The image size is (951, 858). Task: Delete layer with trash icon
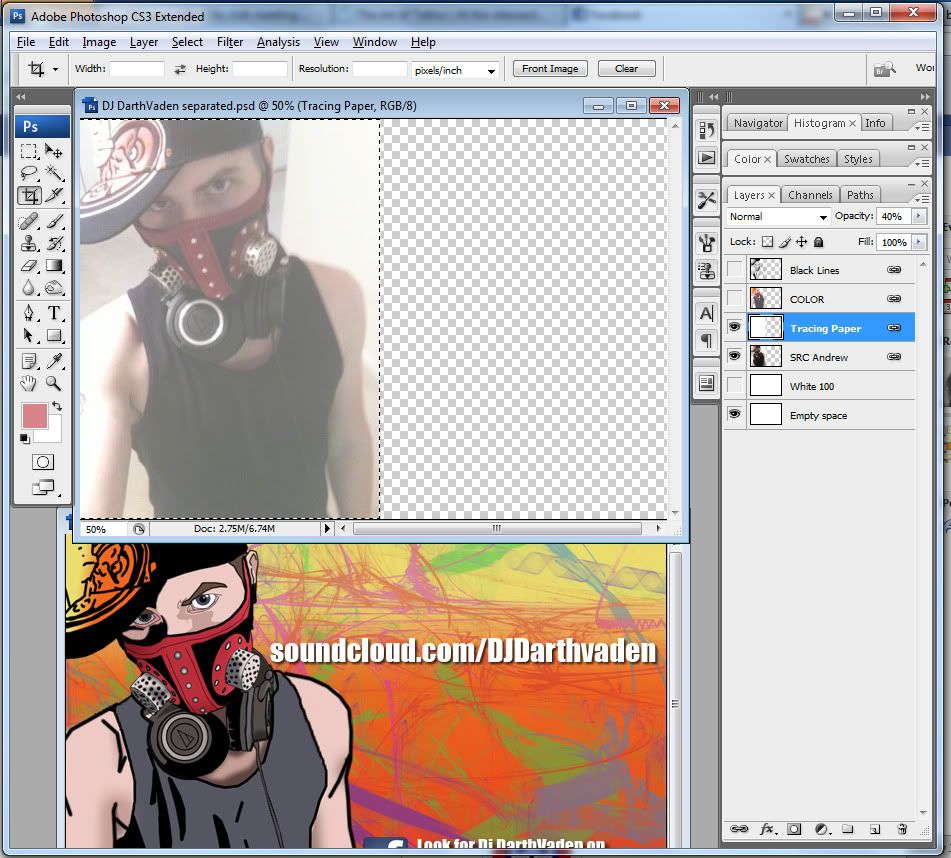pos(902,829)
